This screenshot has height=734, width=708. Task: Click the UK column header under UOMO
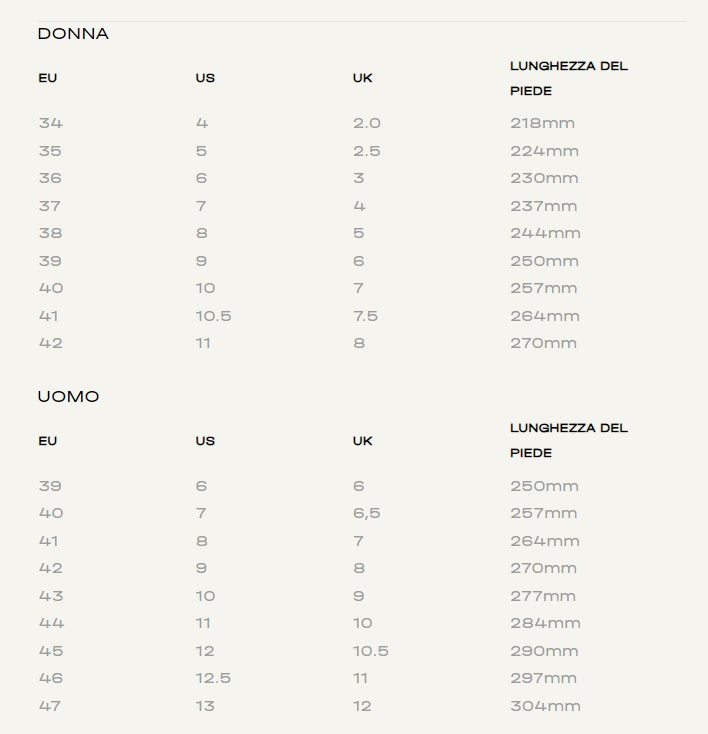362,441
